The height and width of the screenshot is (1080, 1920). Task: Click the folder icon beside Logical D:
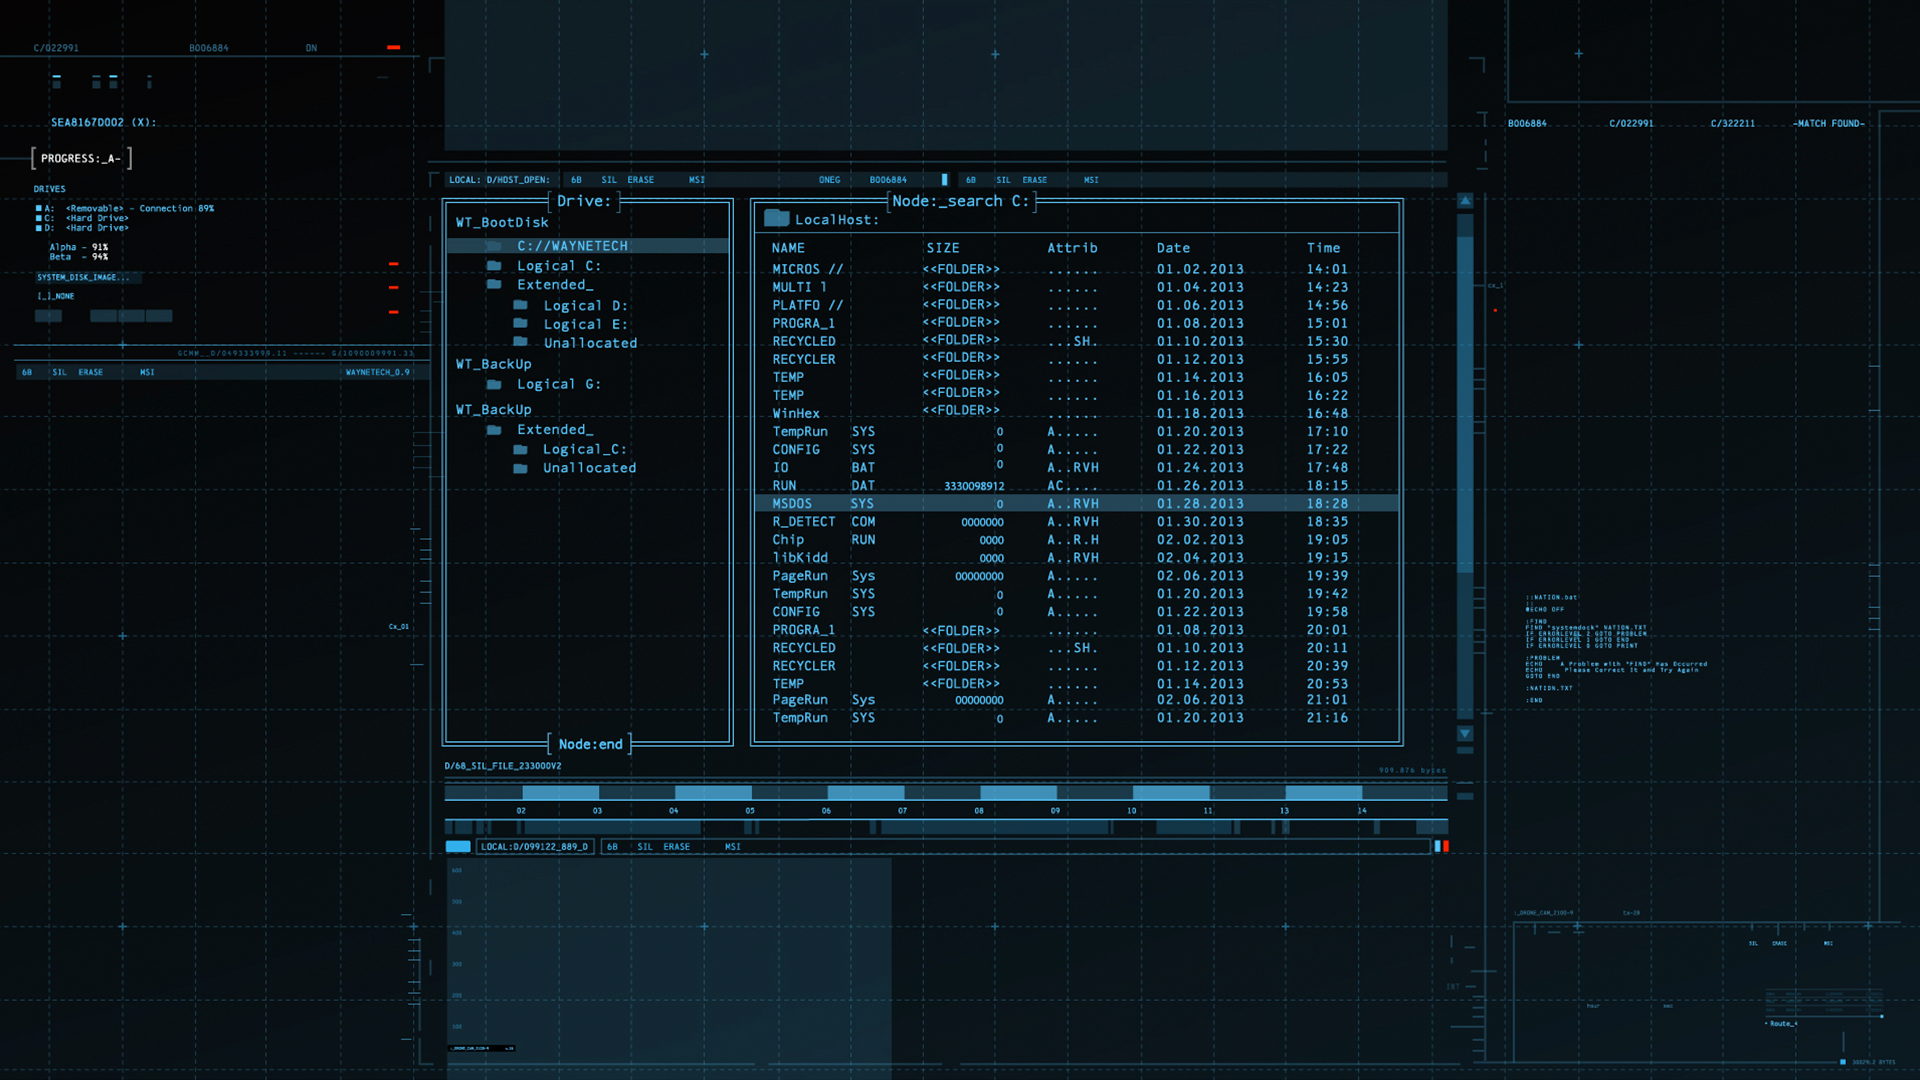pyautogui.click(x=520, y=305)
